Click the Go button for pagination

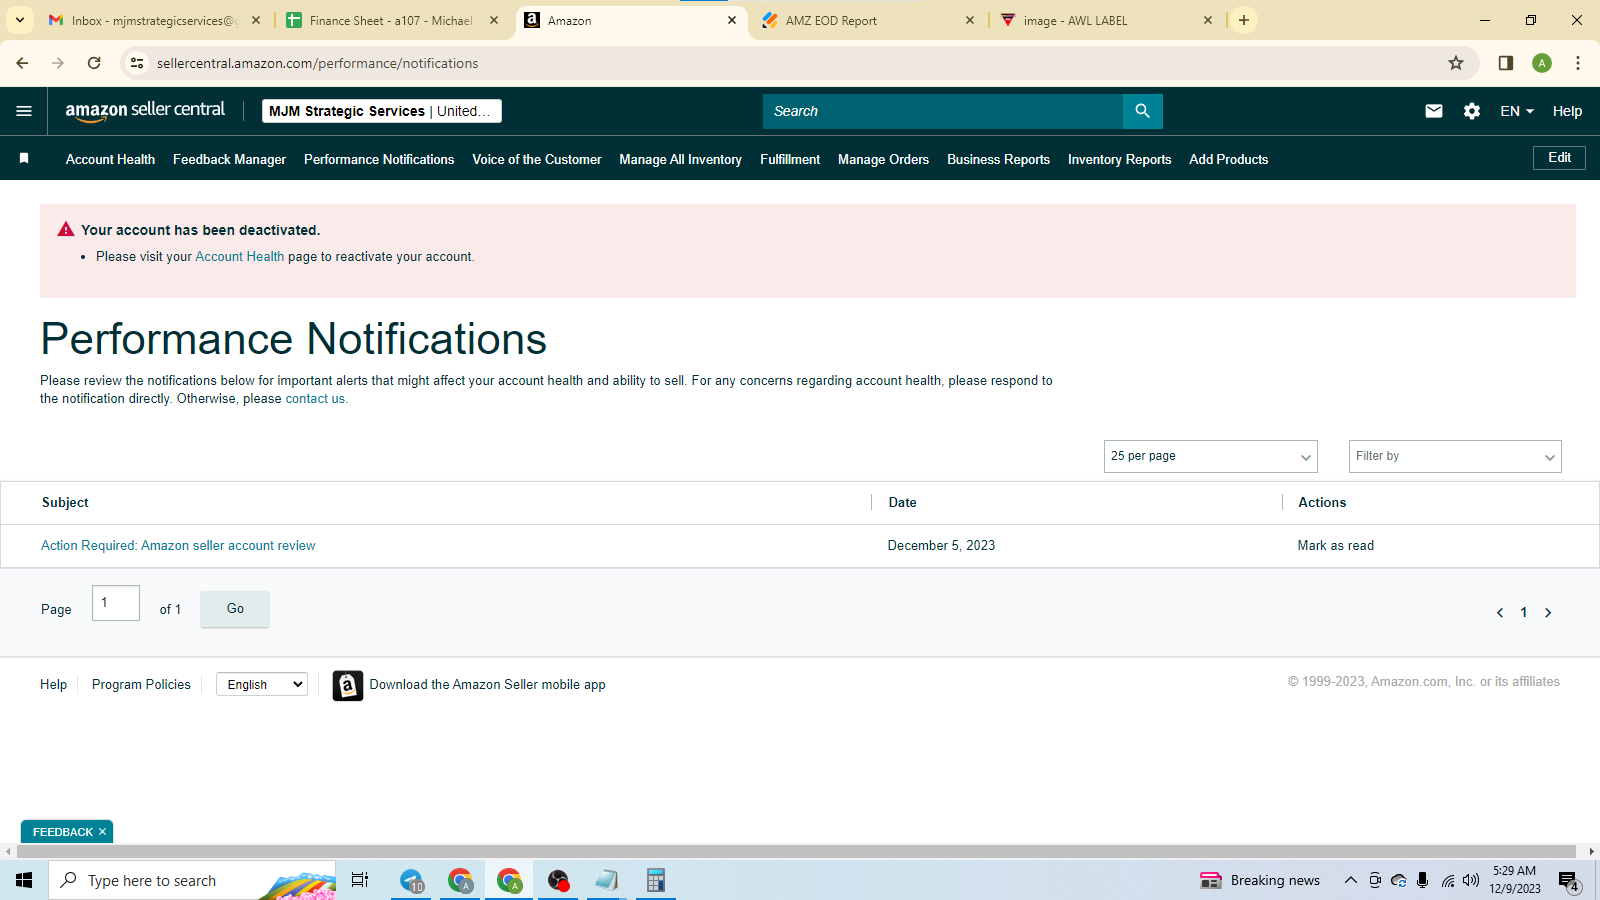tap(235, 609)
